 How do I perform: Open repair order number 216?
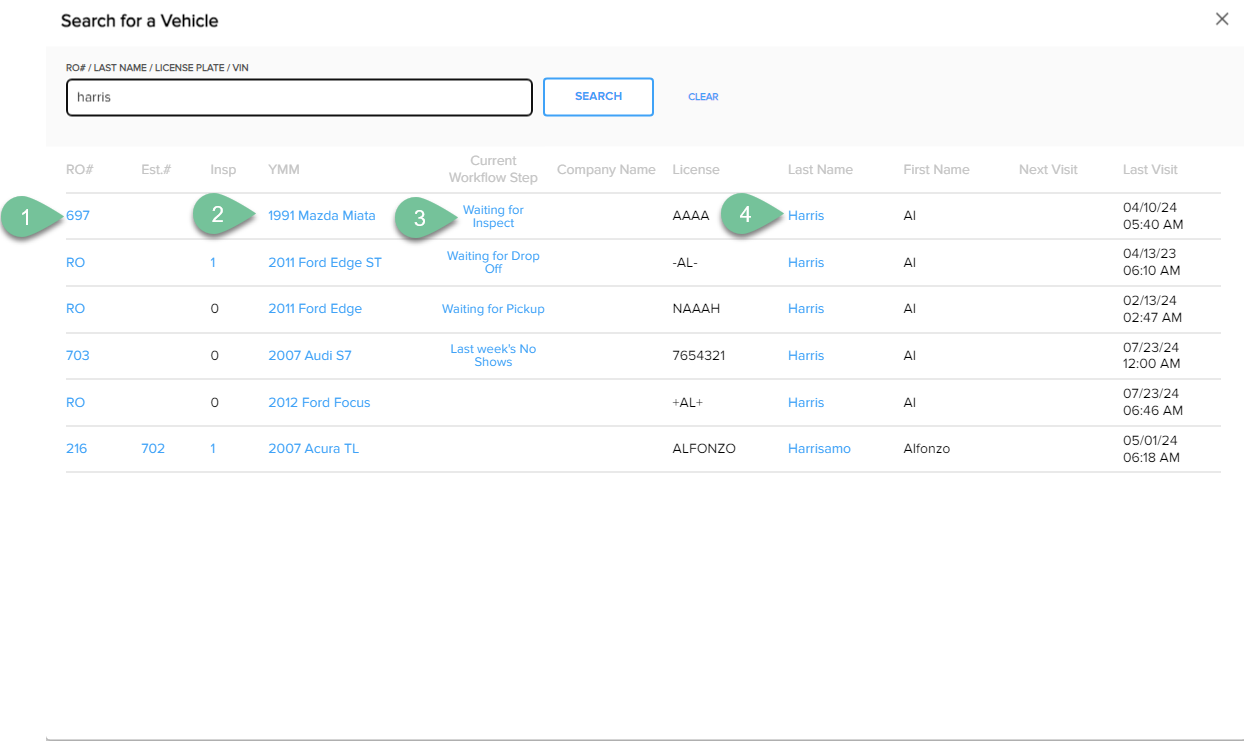tap(77, 449)
